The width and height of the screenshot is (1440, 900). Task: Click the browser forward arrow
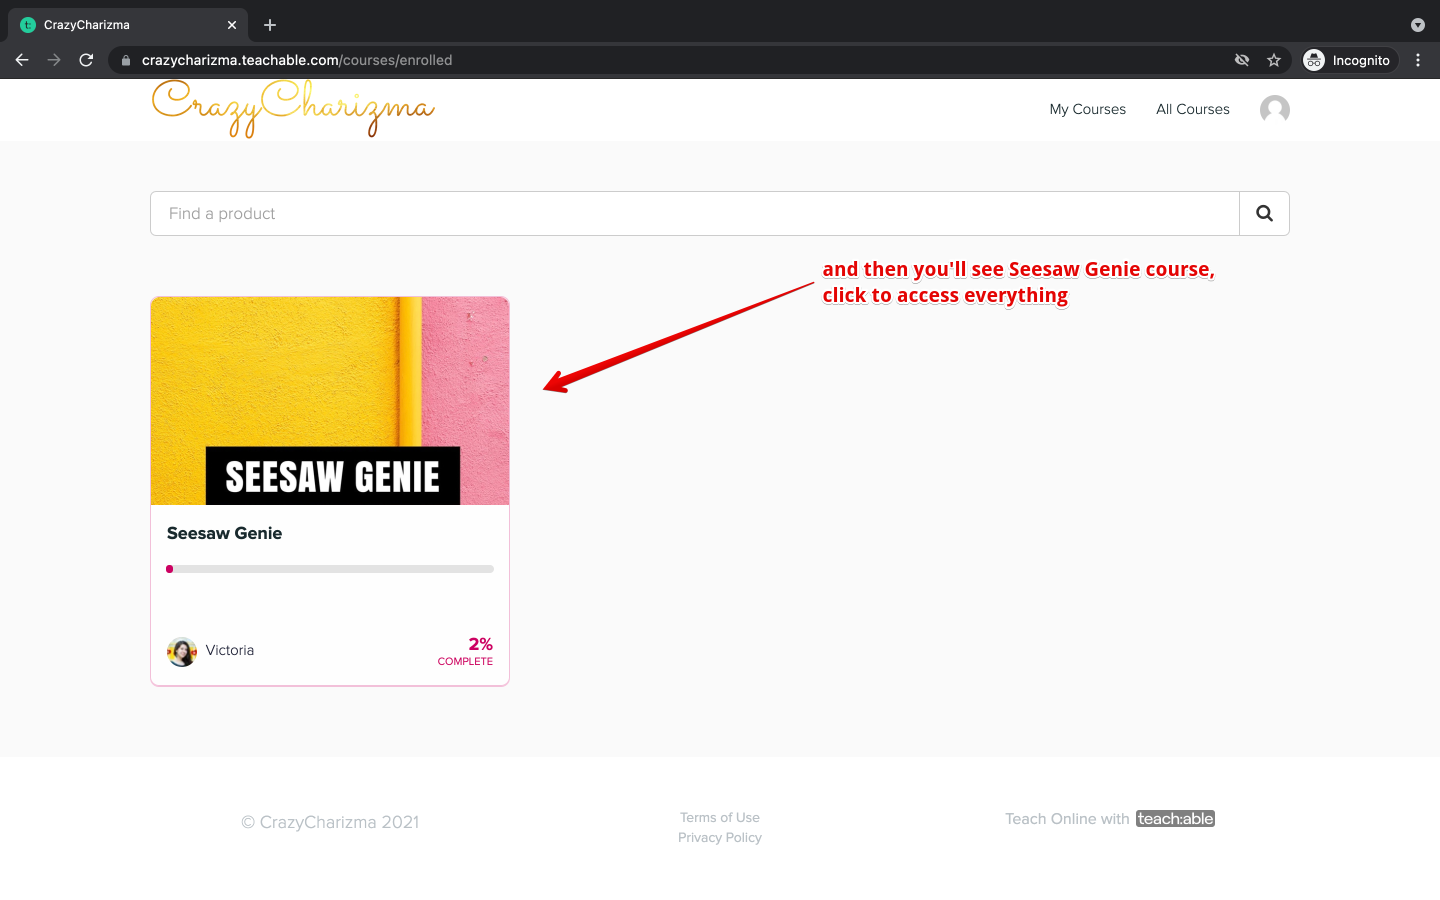click(x=54, y=60)
